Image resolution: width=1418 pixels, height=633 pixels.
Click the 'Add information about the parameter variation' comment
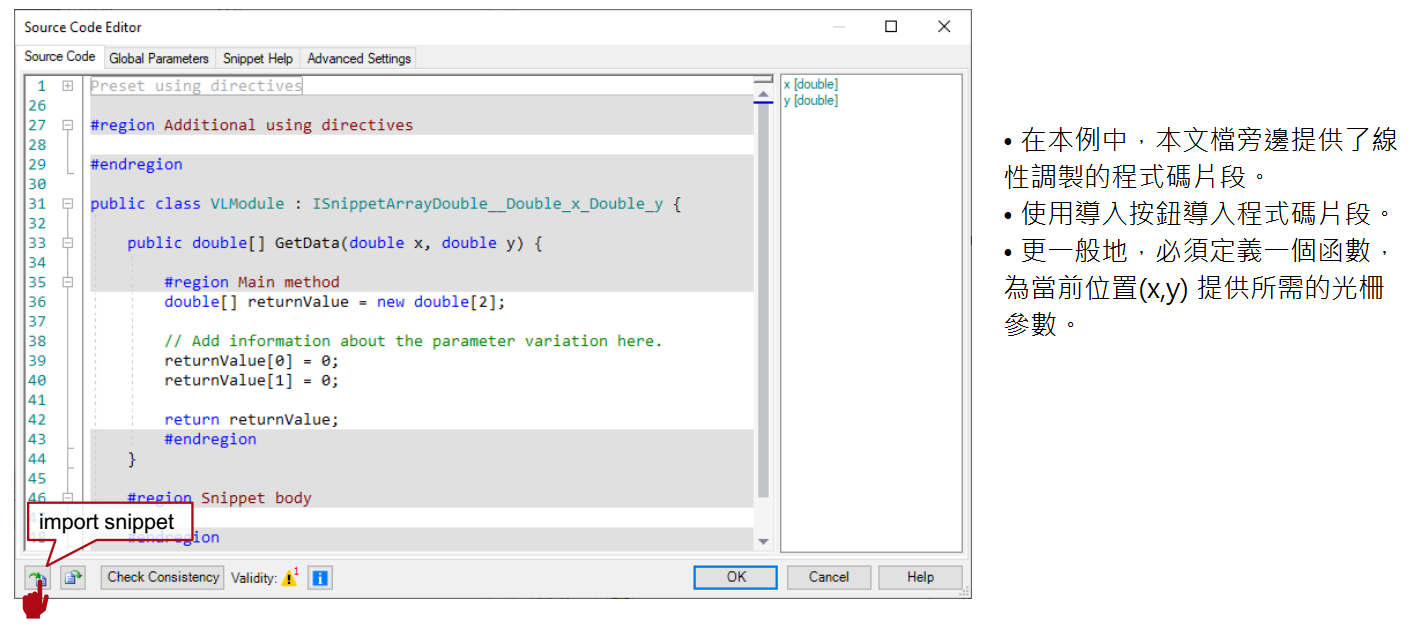point(413,341)
